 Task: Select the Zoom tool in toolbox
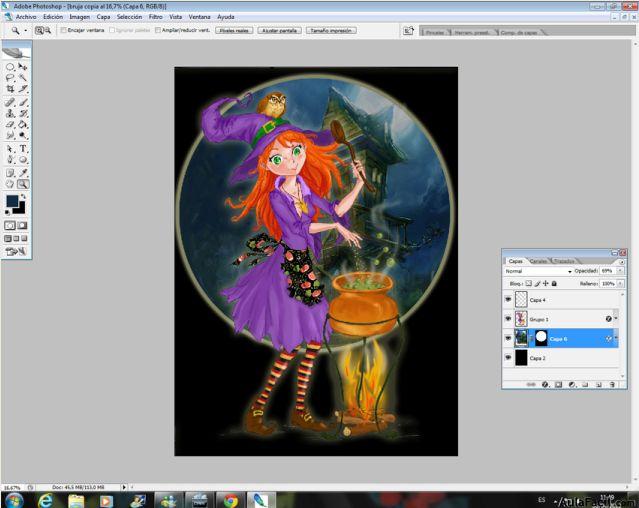(x=23, y=184)
